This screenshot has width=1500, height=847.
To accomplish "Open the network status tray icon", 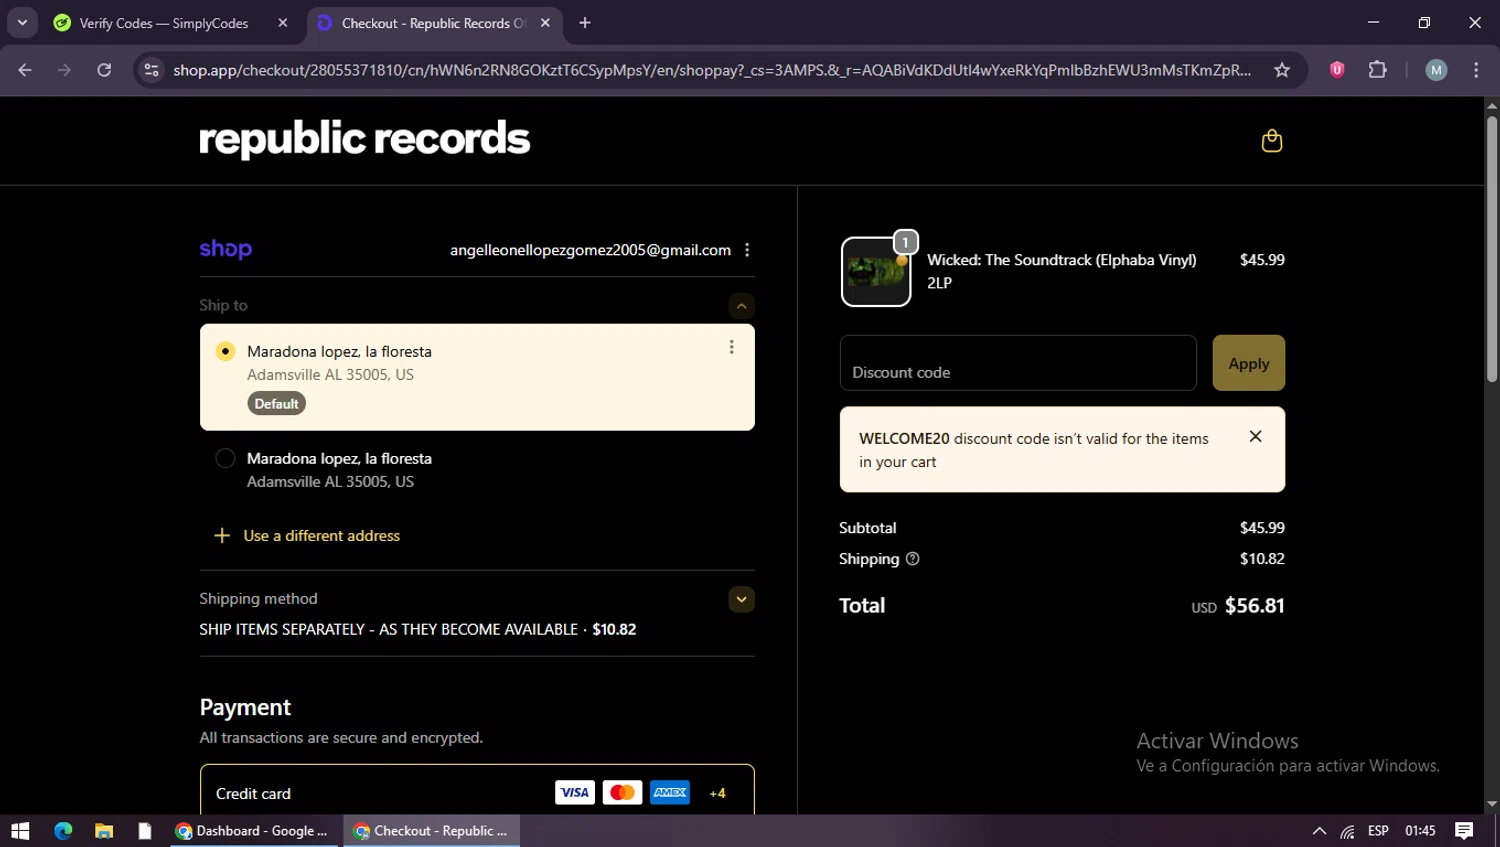I will tap(1348, 831).
